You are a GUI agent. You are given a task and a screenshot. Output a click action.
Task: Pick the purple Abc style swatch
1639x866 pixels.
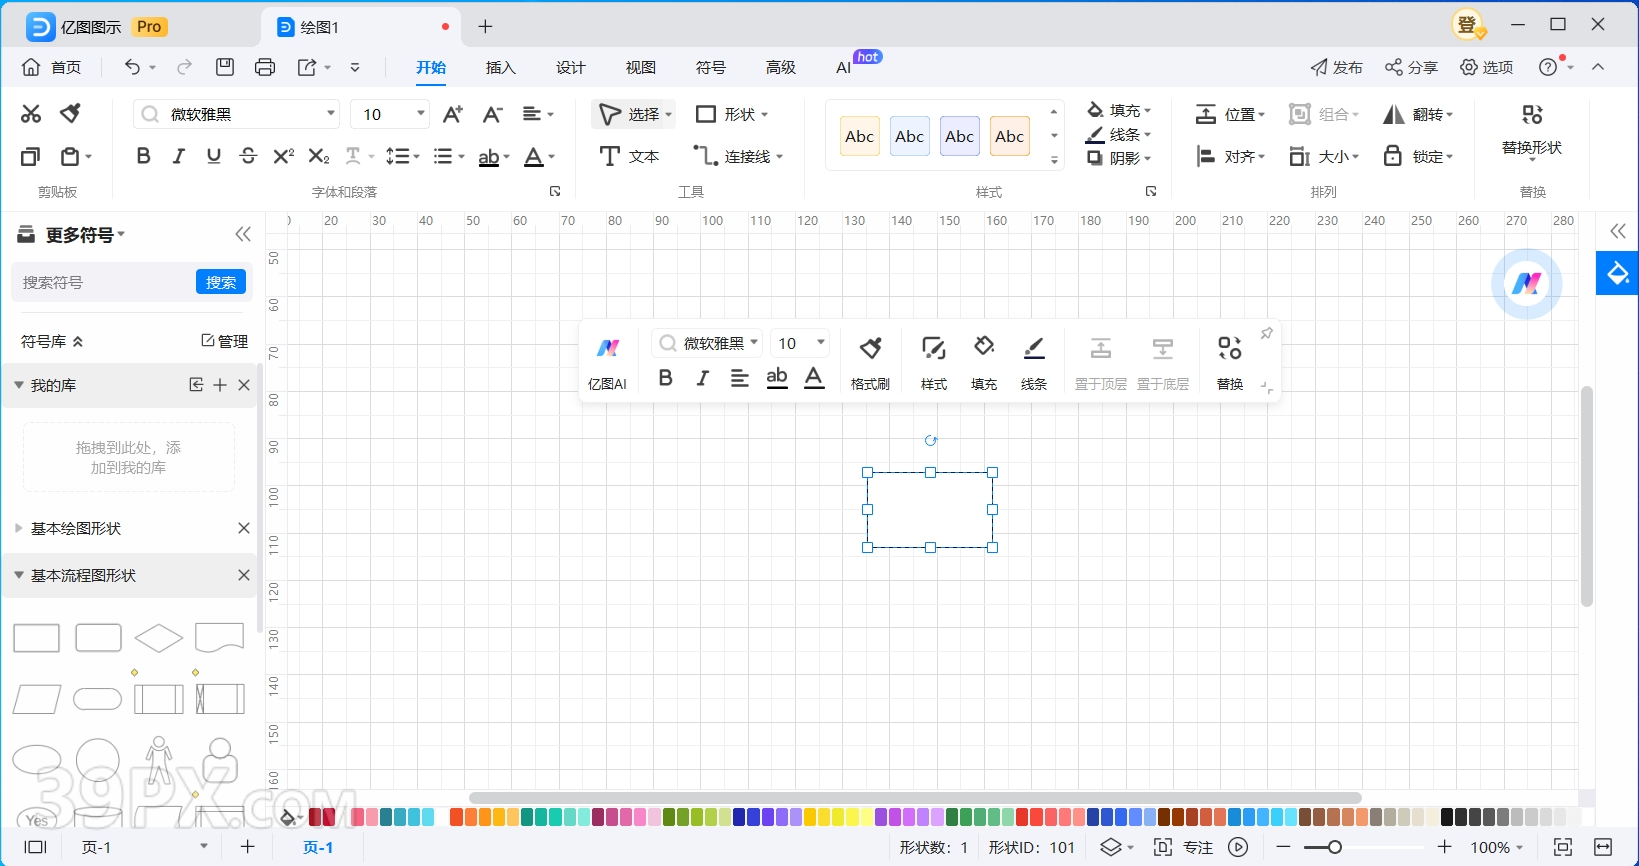point(959,136)
